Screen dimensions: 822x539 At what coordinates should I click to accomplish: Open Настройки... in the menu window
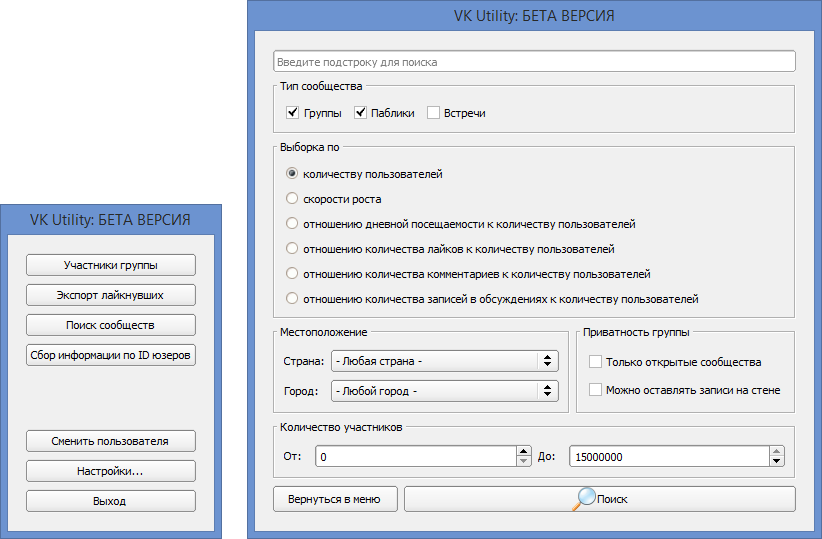(x=111, y=471)
